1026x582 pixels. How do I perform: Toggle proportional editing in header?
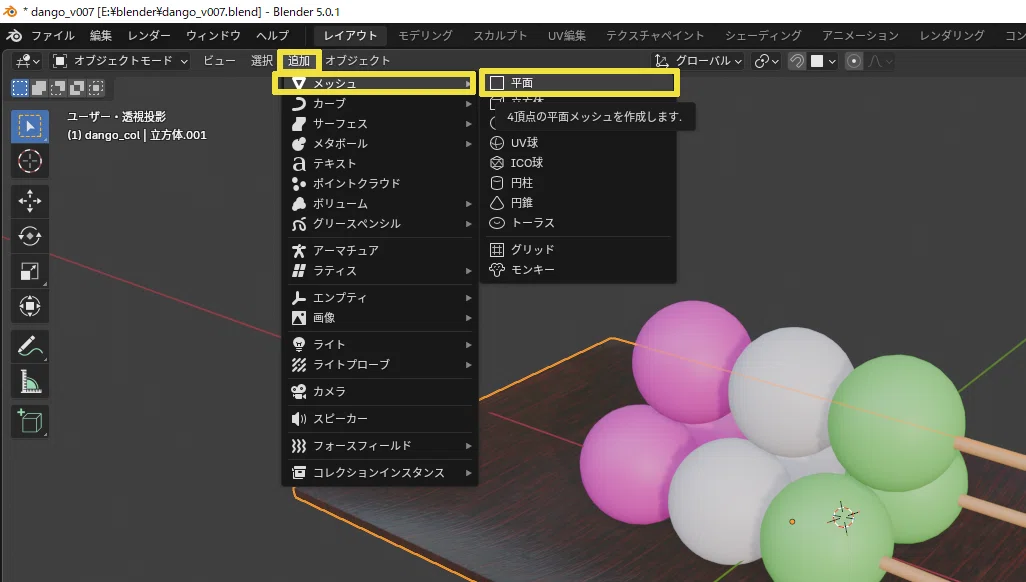(853, 61)
